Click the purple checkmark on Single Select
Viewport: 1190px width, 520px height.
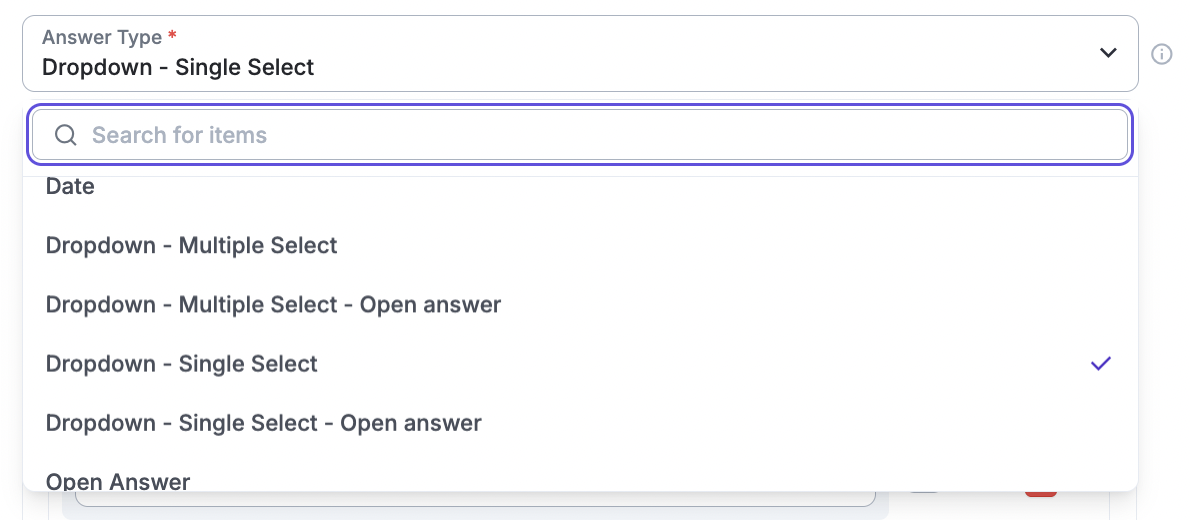1100,364
